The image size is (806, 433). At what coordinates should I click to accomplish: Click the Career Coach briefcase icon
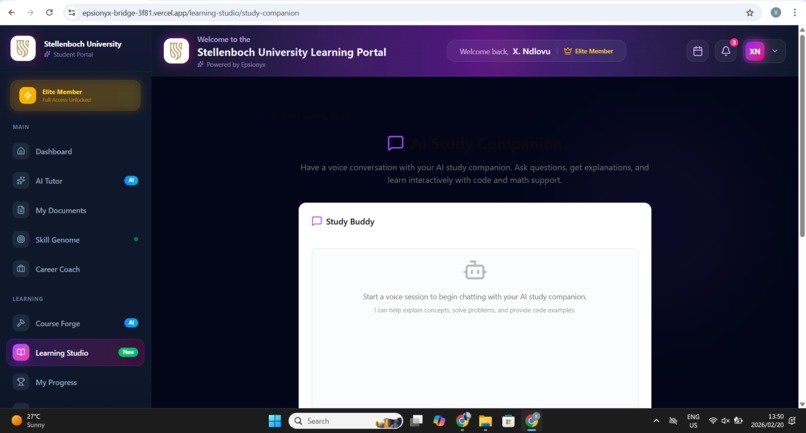(21, 268)
